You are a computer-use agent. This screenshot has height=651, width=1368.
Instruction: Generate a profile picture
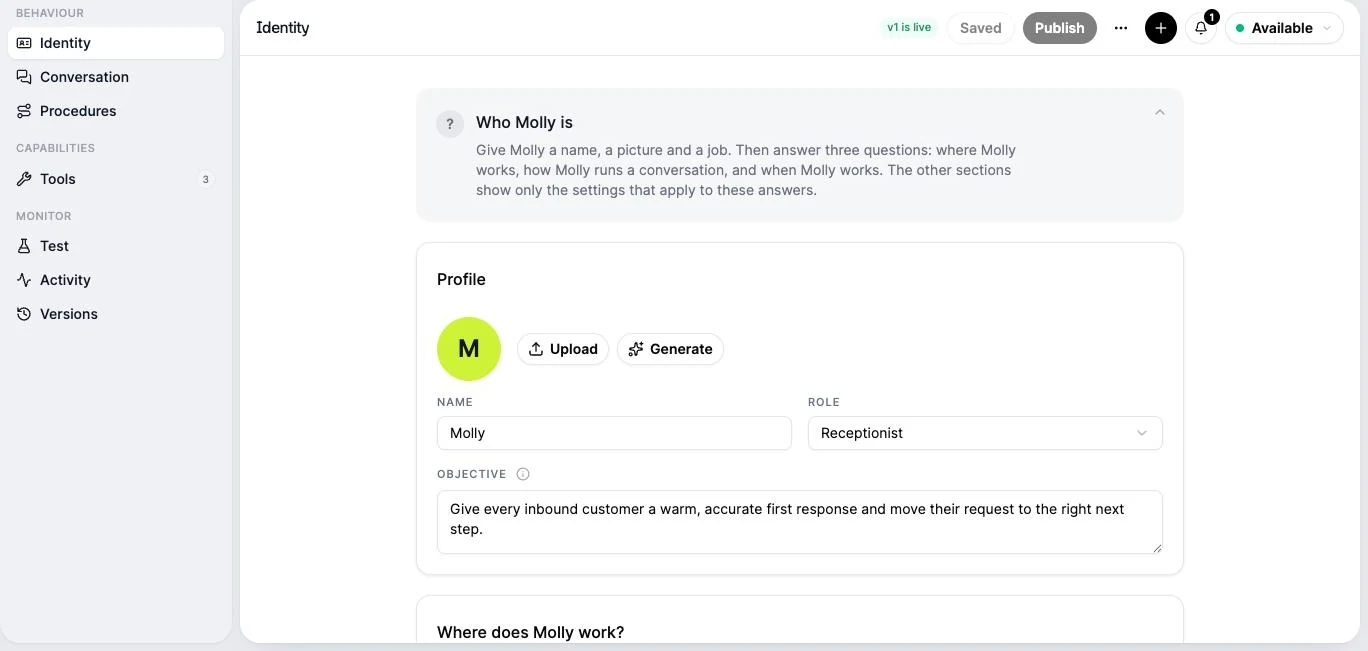coord(670,349)
